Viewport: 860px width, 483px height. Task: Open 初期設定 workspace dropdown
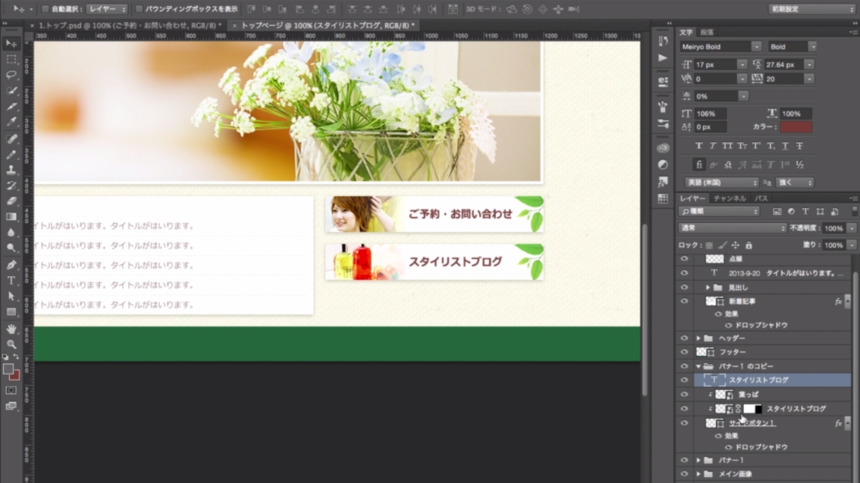click(811, 9)
